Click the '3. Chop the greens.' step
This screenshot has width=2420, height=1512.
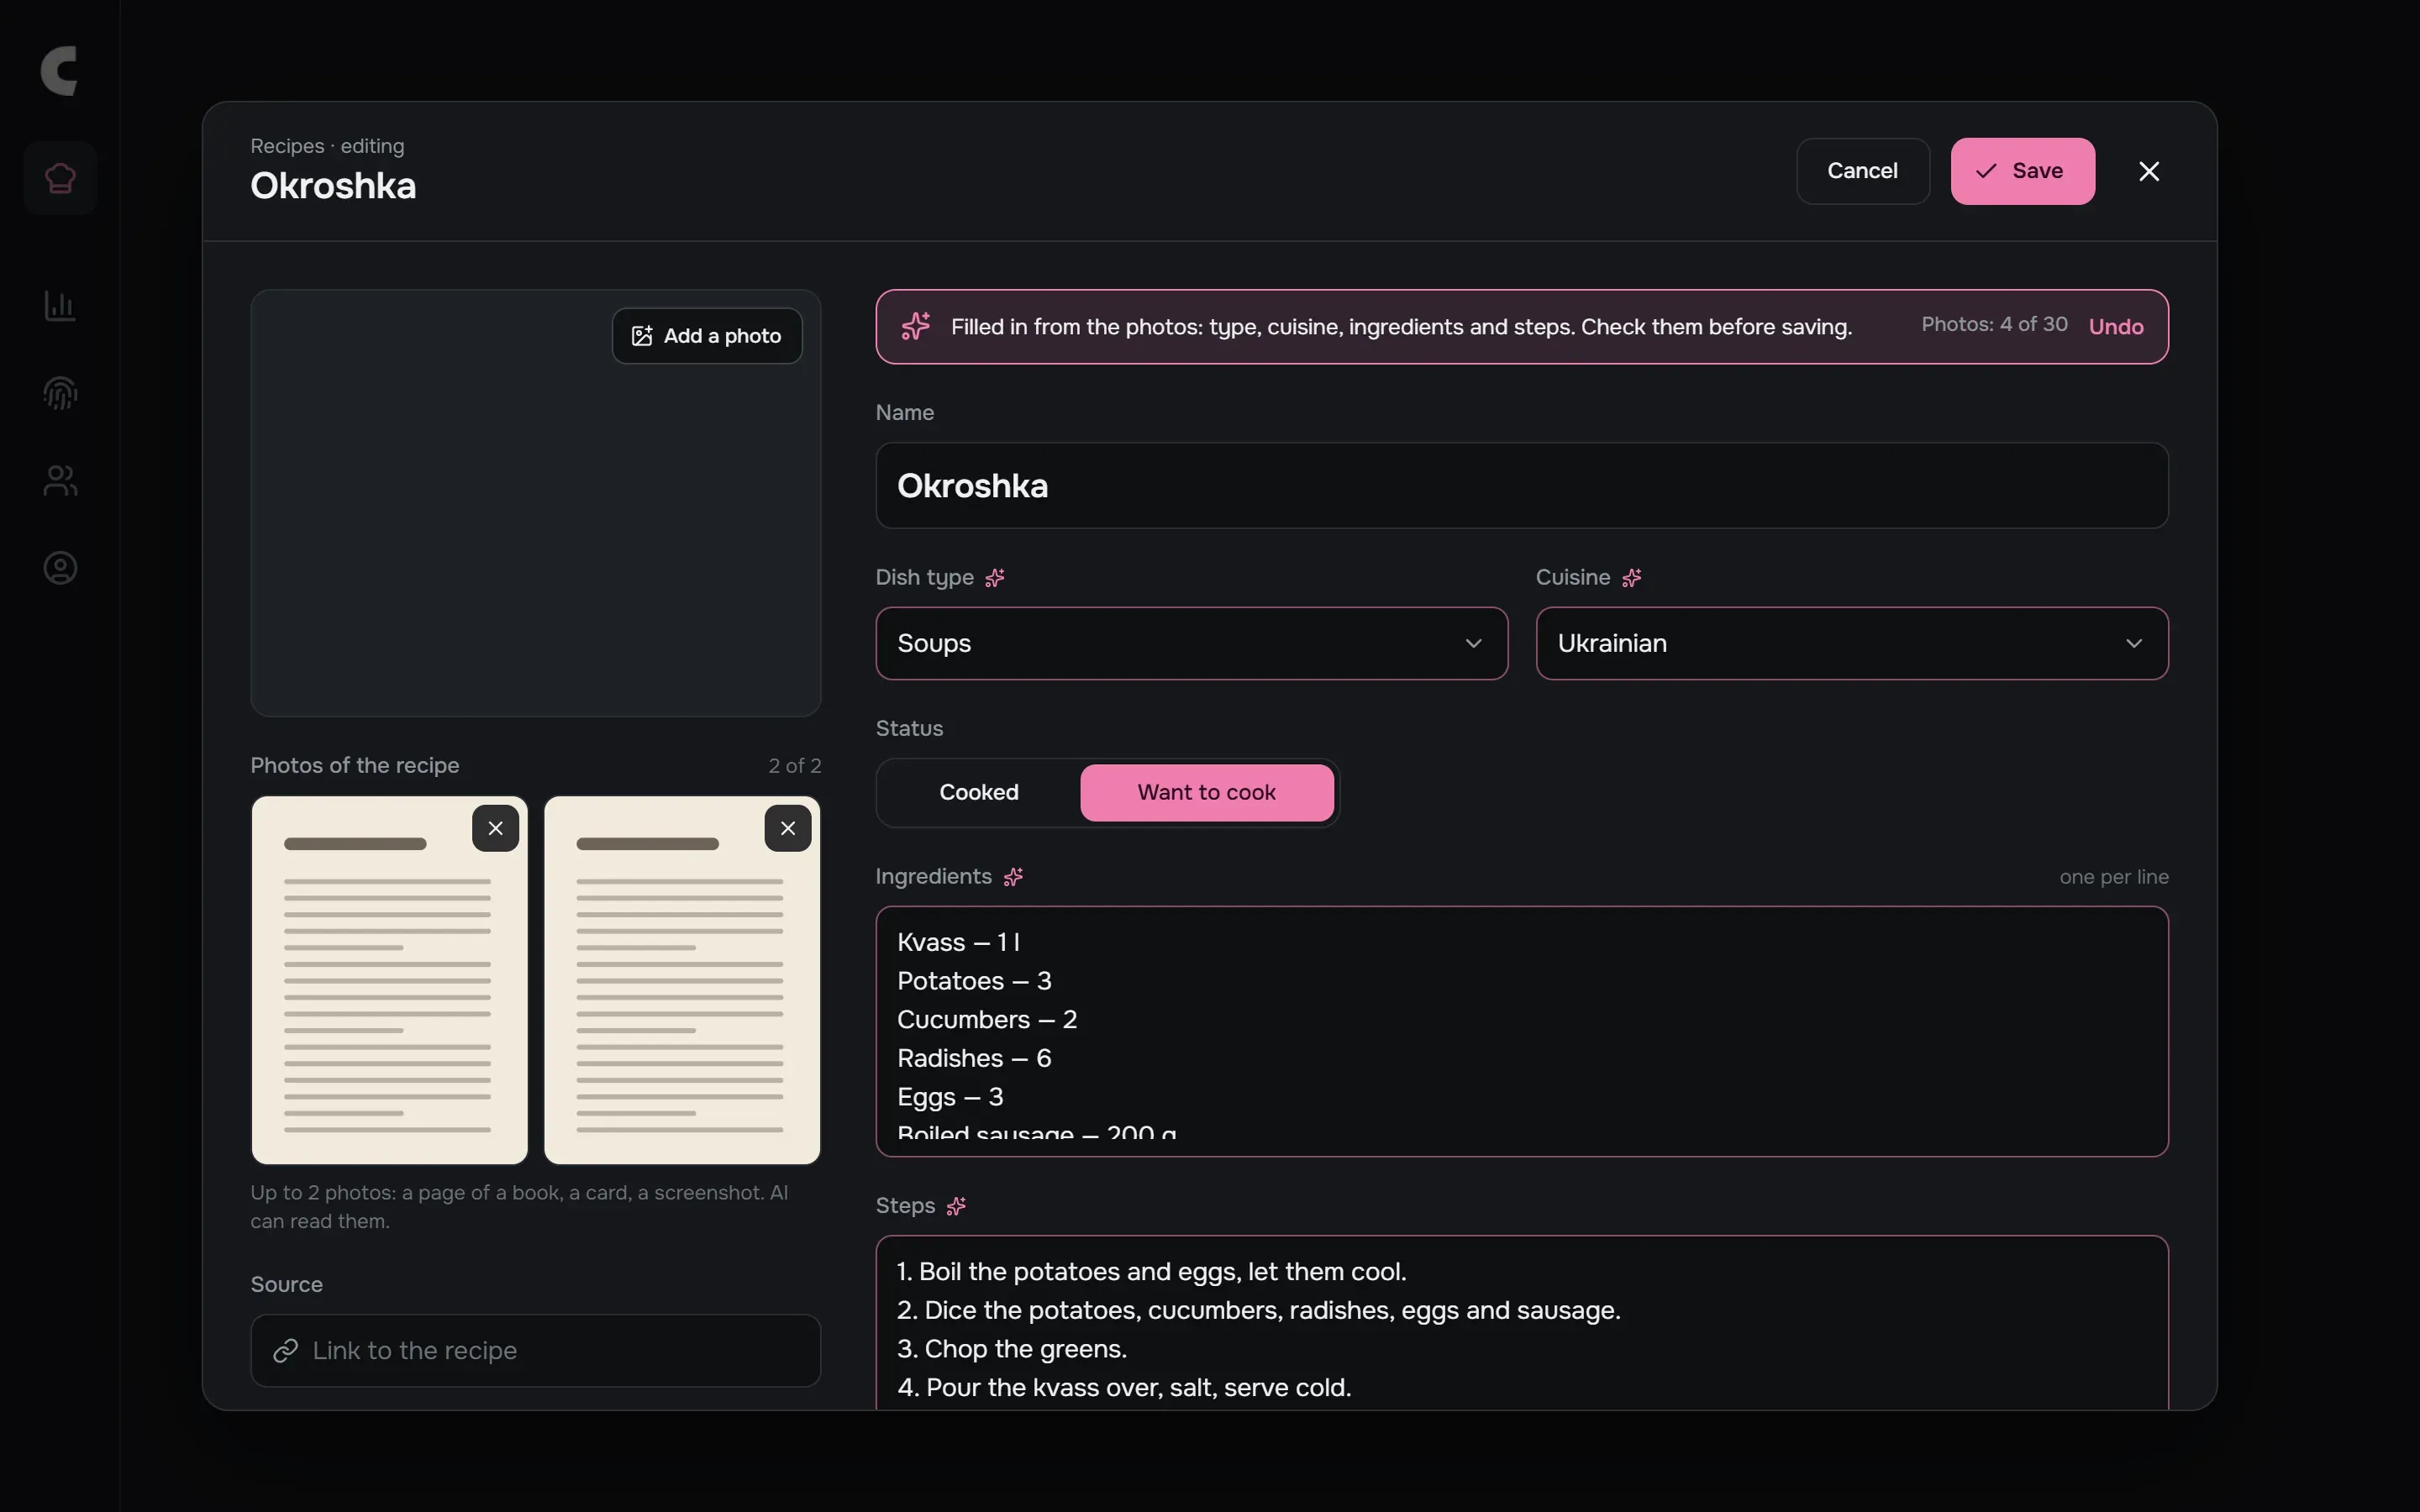(1012, 1350)
